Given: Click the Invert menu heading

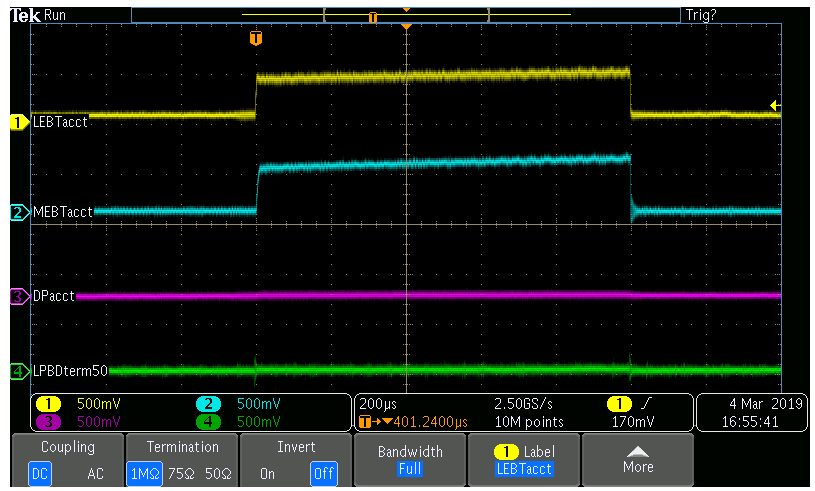Looking at the screenshot, I should (296, 447).
